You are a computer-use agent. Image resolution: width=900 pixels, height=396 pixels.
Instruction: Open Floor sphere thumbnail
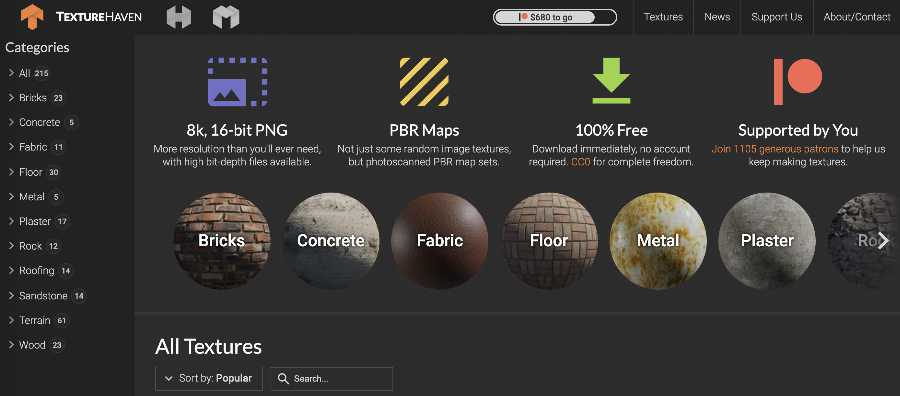point(549,240)
